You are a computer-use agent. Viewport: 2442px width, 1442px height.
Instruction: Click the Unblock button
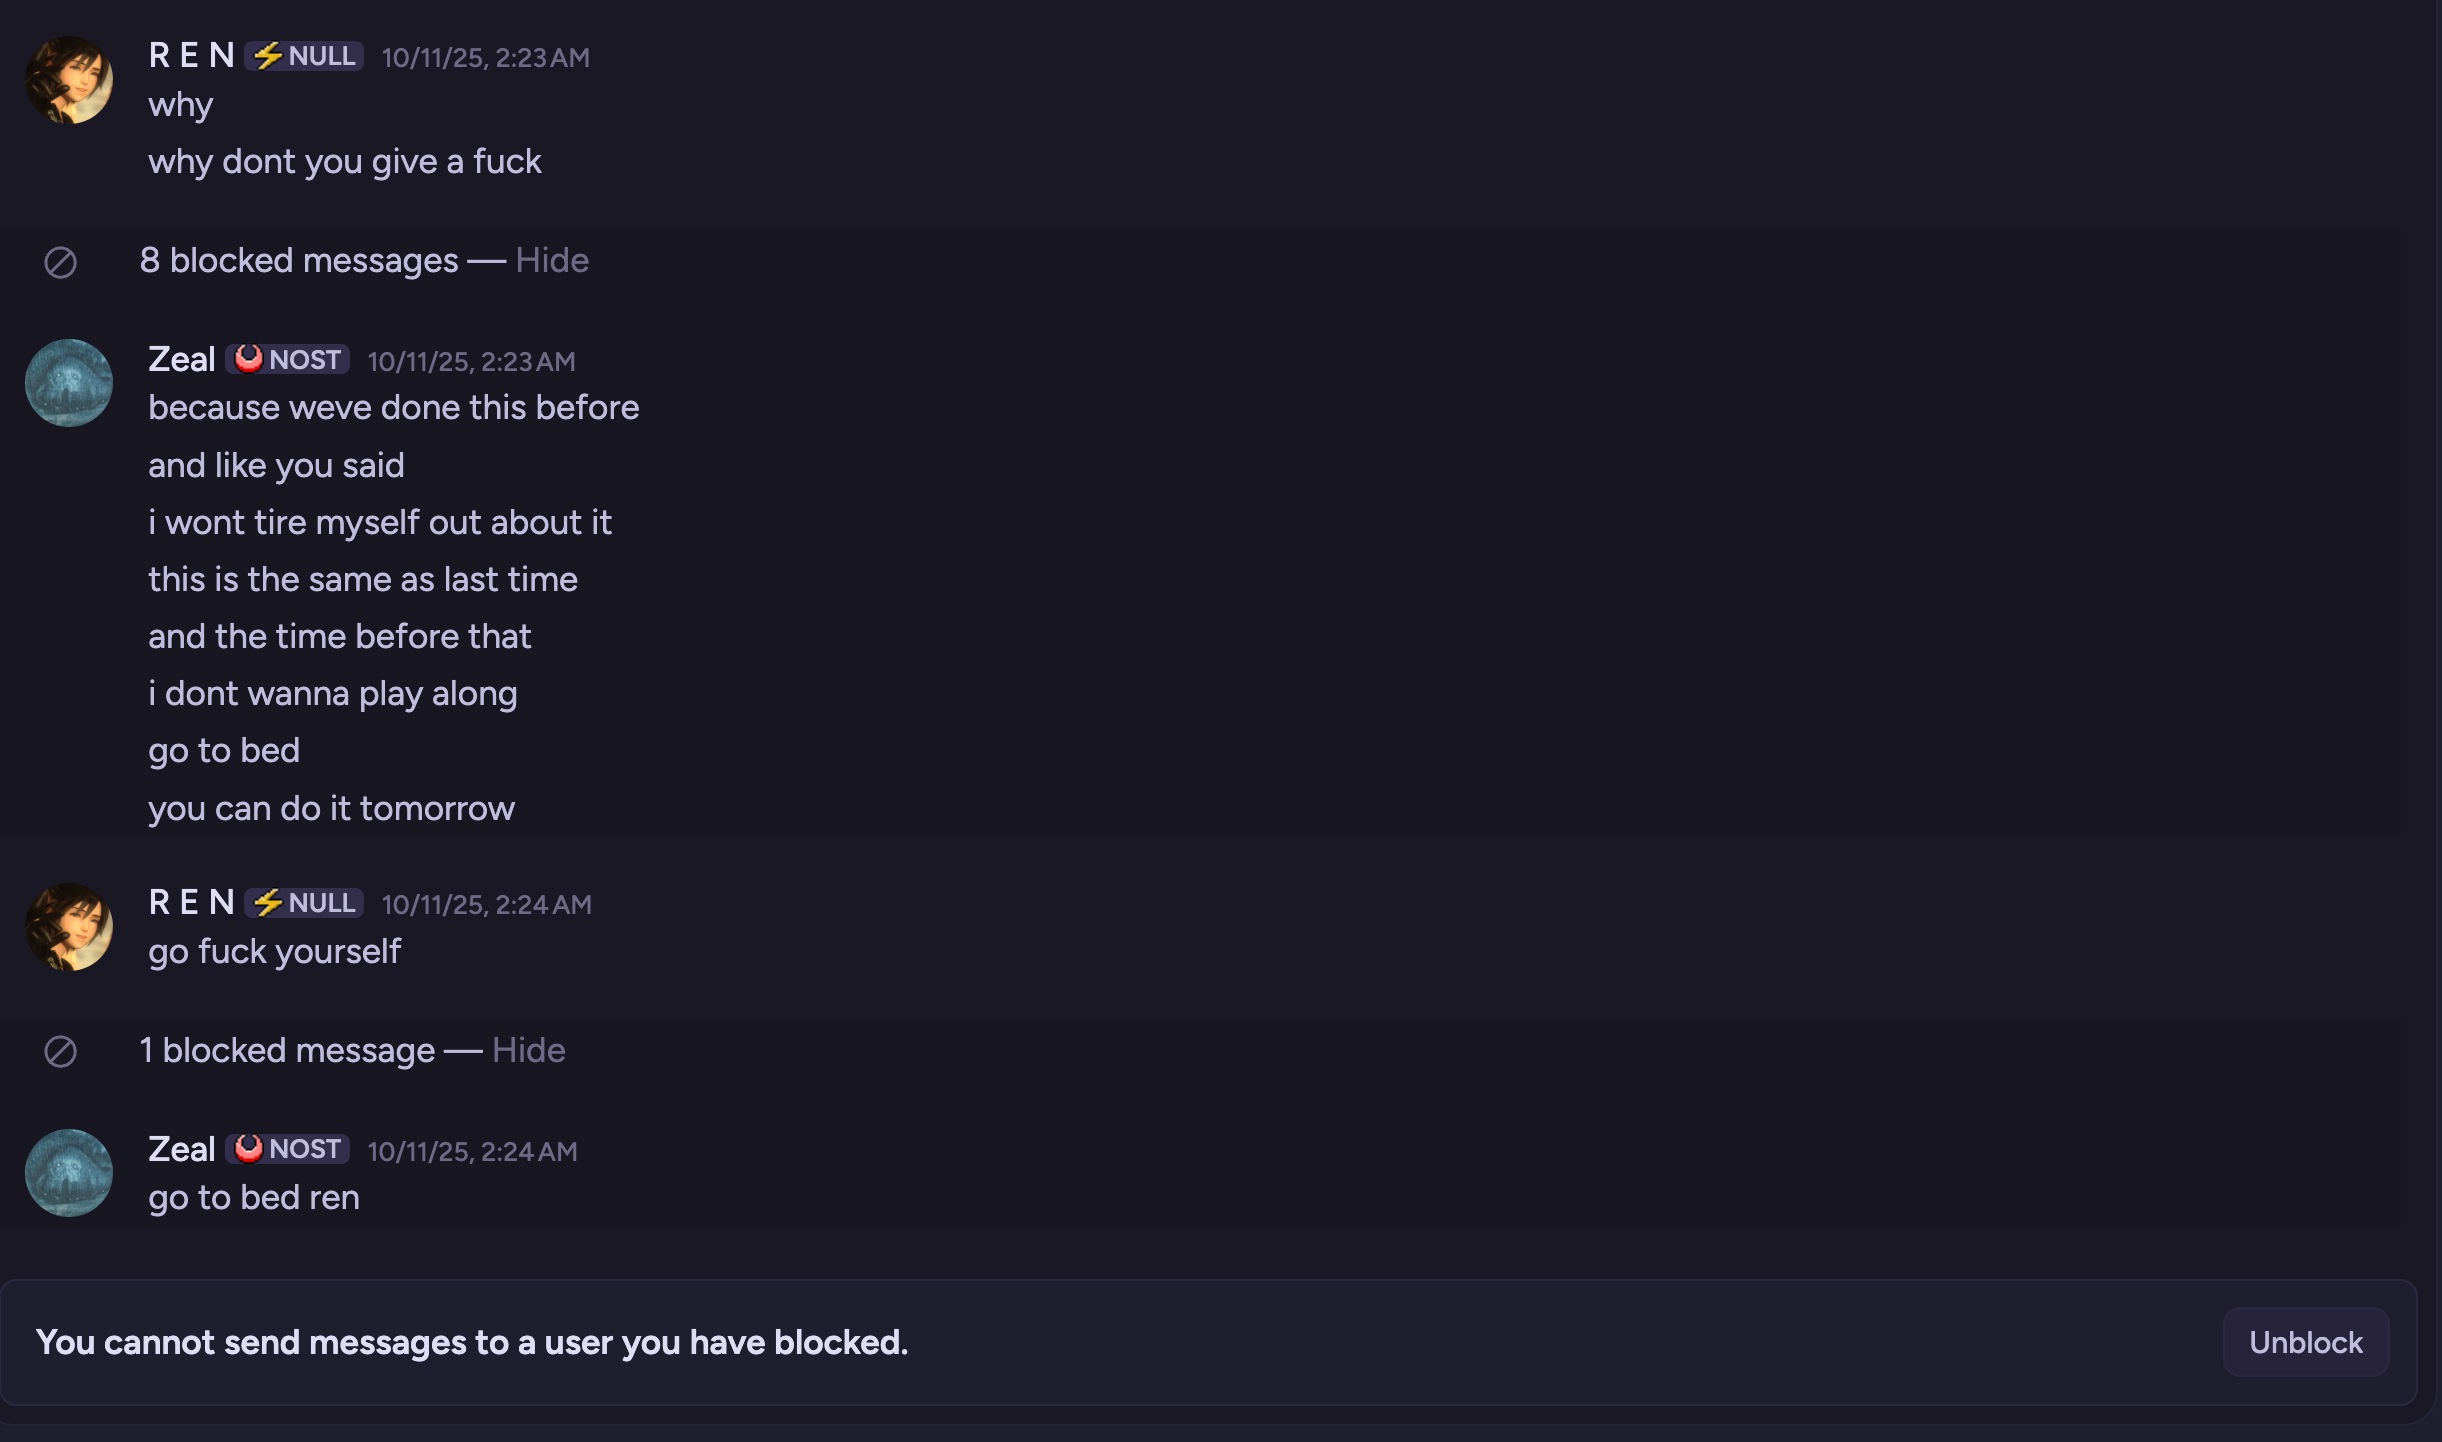tap(2304, 1341)
